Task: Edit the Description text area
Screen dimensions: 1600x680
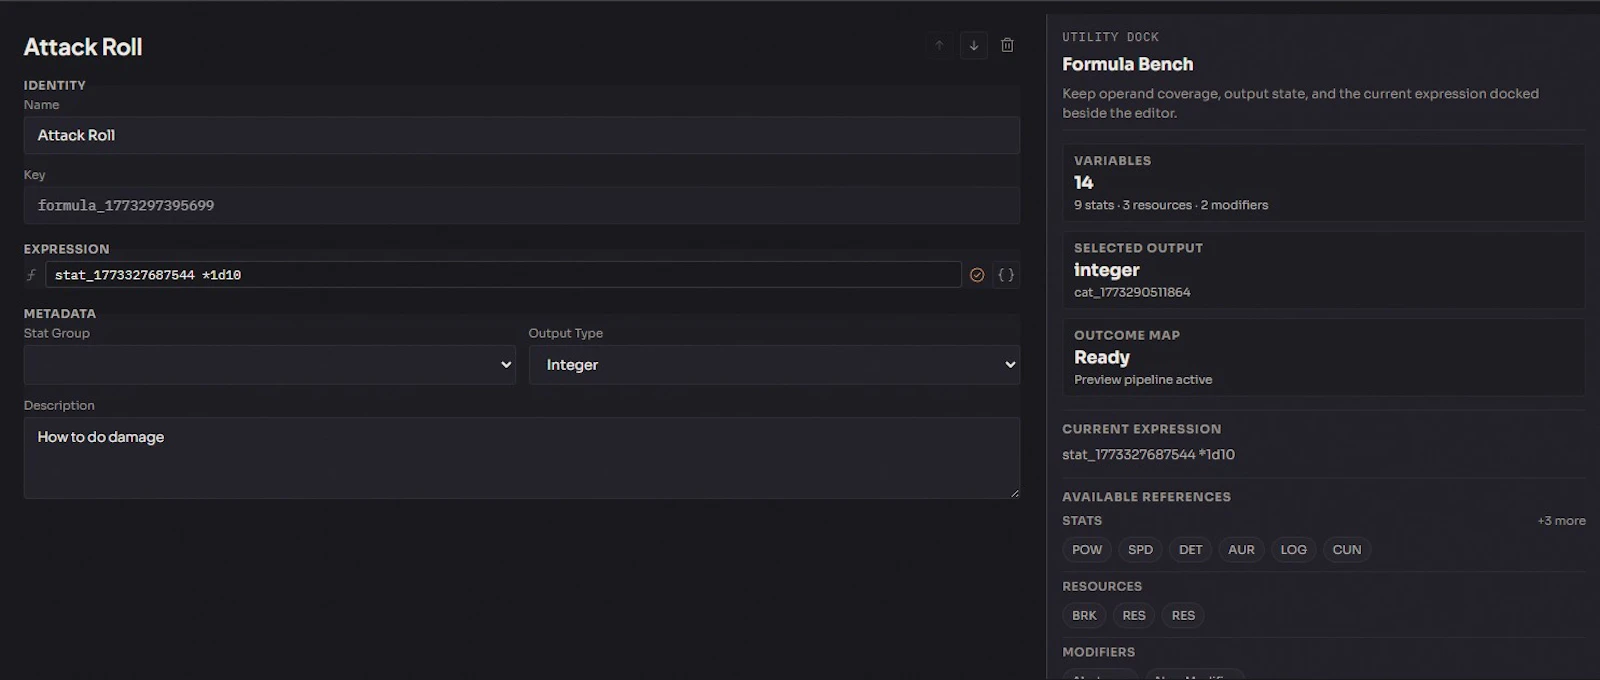Action: coord(522,458)
